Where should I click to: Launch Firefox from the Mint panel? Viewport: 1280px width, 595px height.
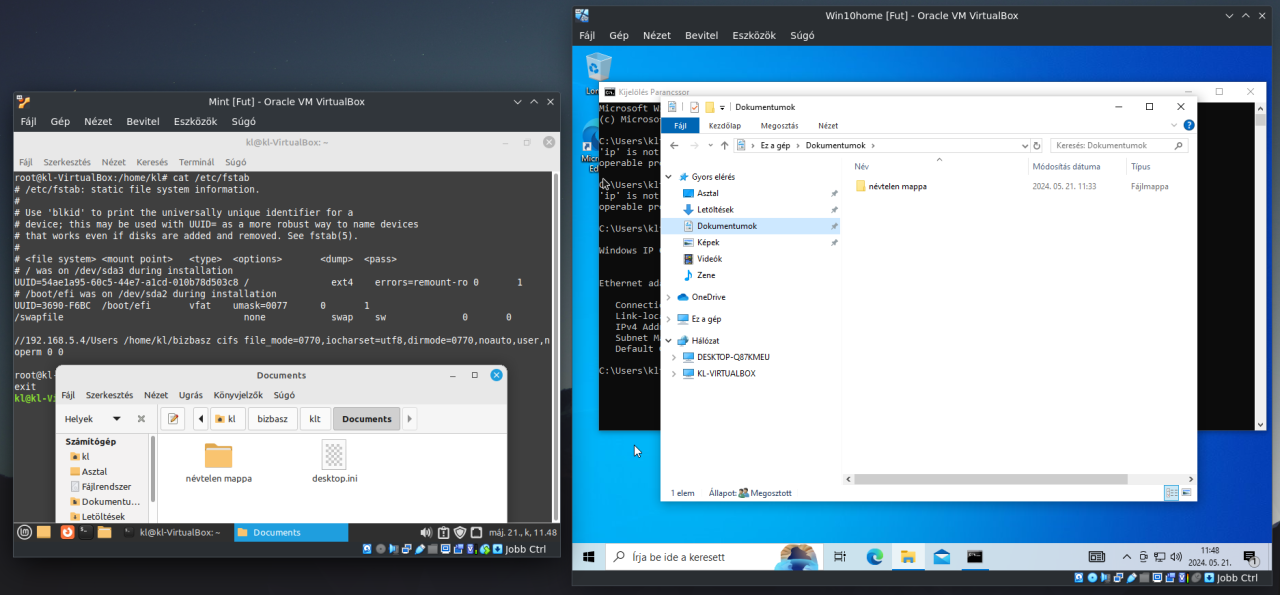pyautogui.click(x=67, y=532)
